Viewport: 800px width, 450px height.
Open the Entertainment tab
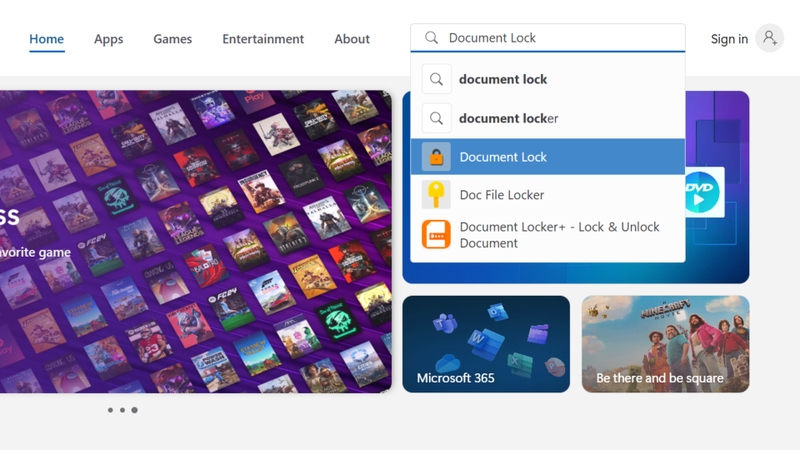(263, 39)
